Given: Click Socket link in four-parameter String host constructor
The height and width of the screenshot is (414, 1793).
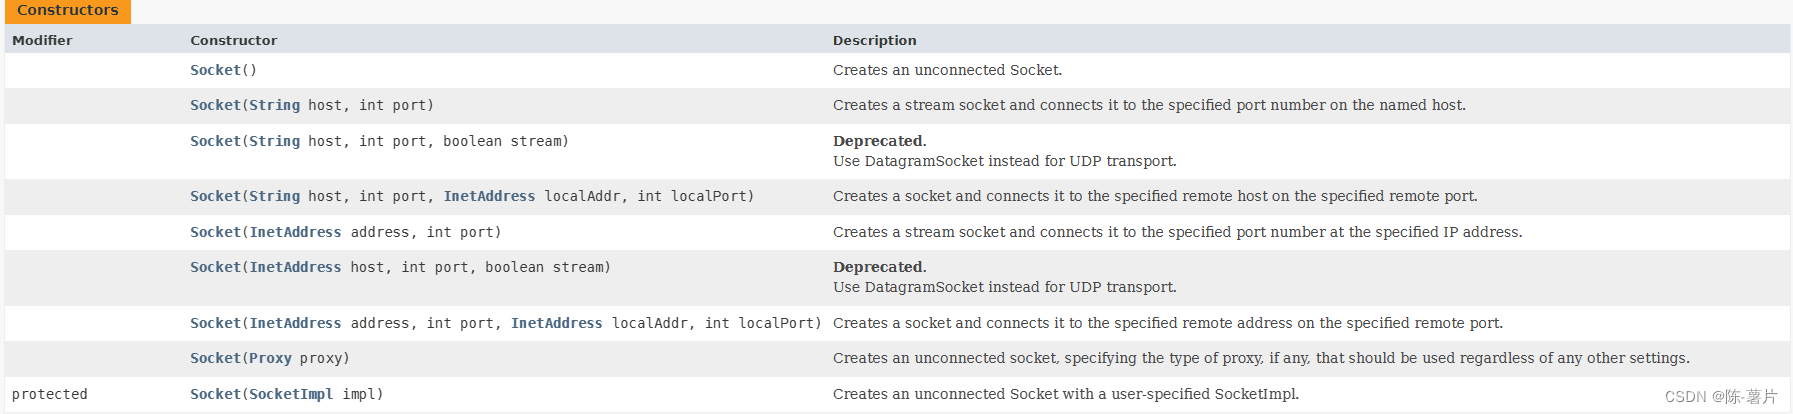Looking at the screenshot, I should [215, 196].
